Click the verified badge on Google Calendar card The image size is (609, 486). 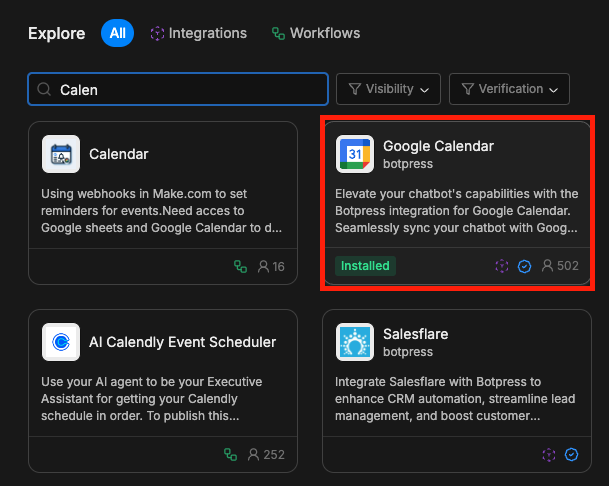pyautogui.click(x=524, y=266)
